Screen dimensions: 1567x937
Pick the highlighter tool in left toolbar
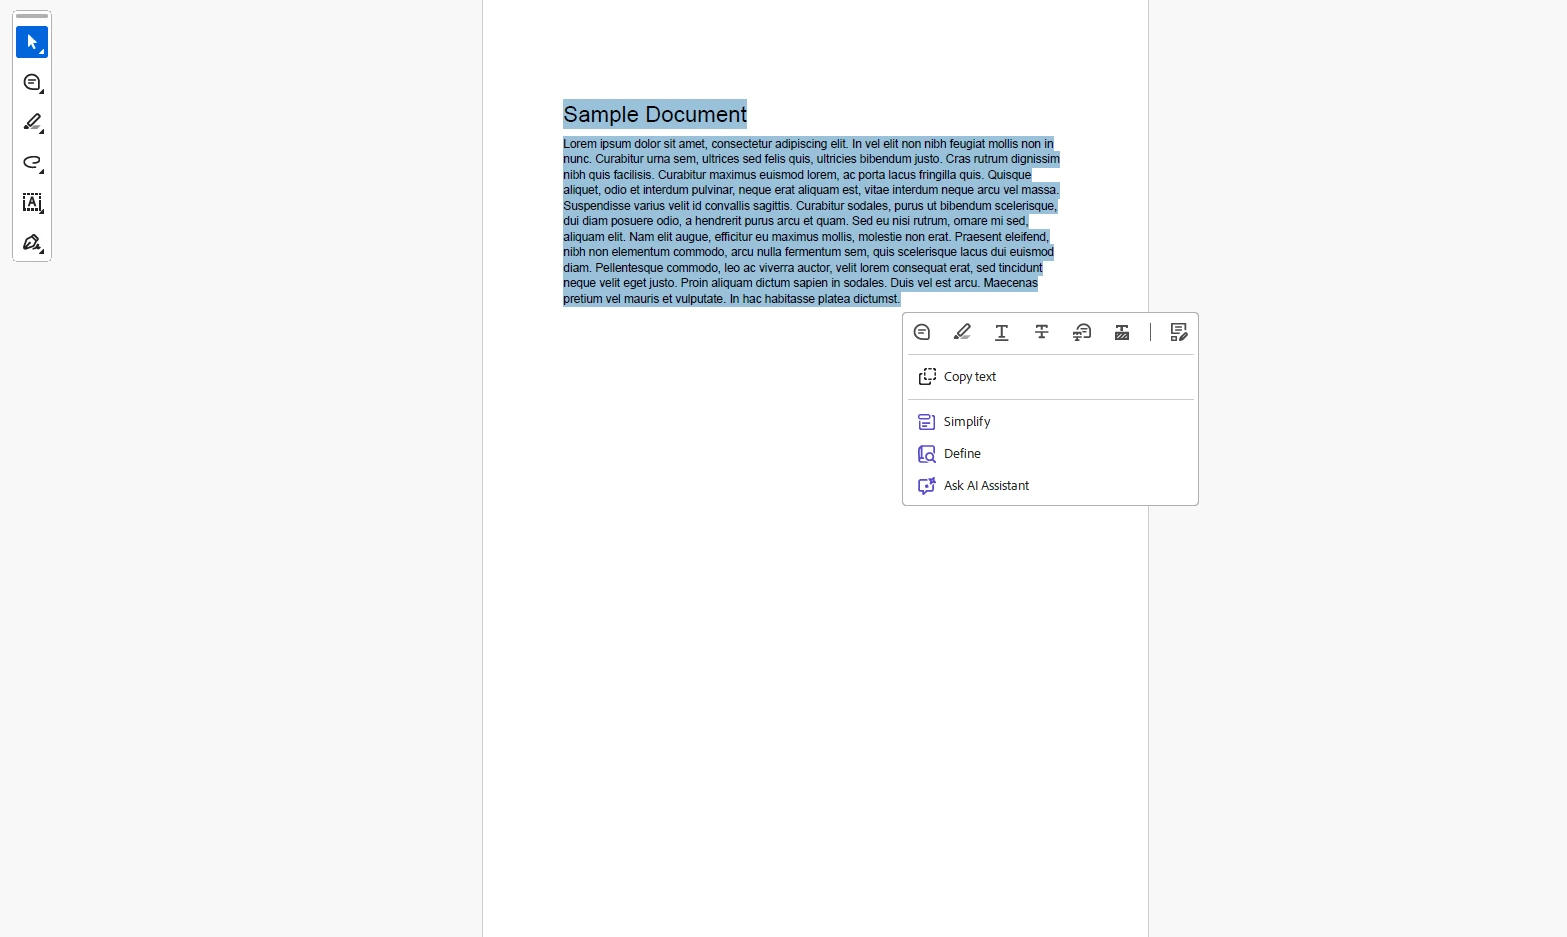[32, 123]
